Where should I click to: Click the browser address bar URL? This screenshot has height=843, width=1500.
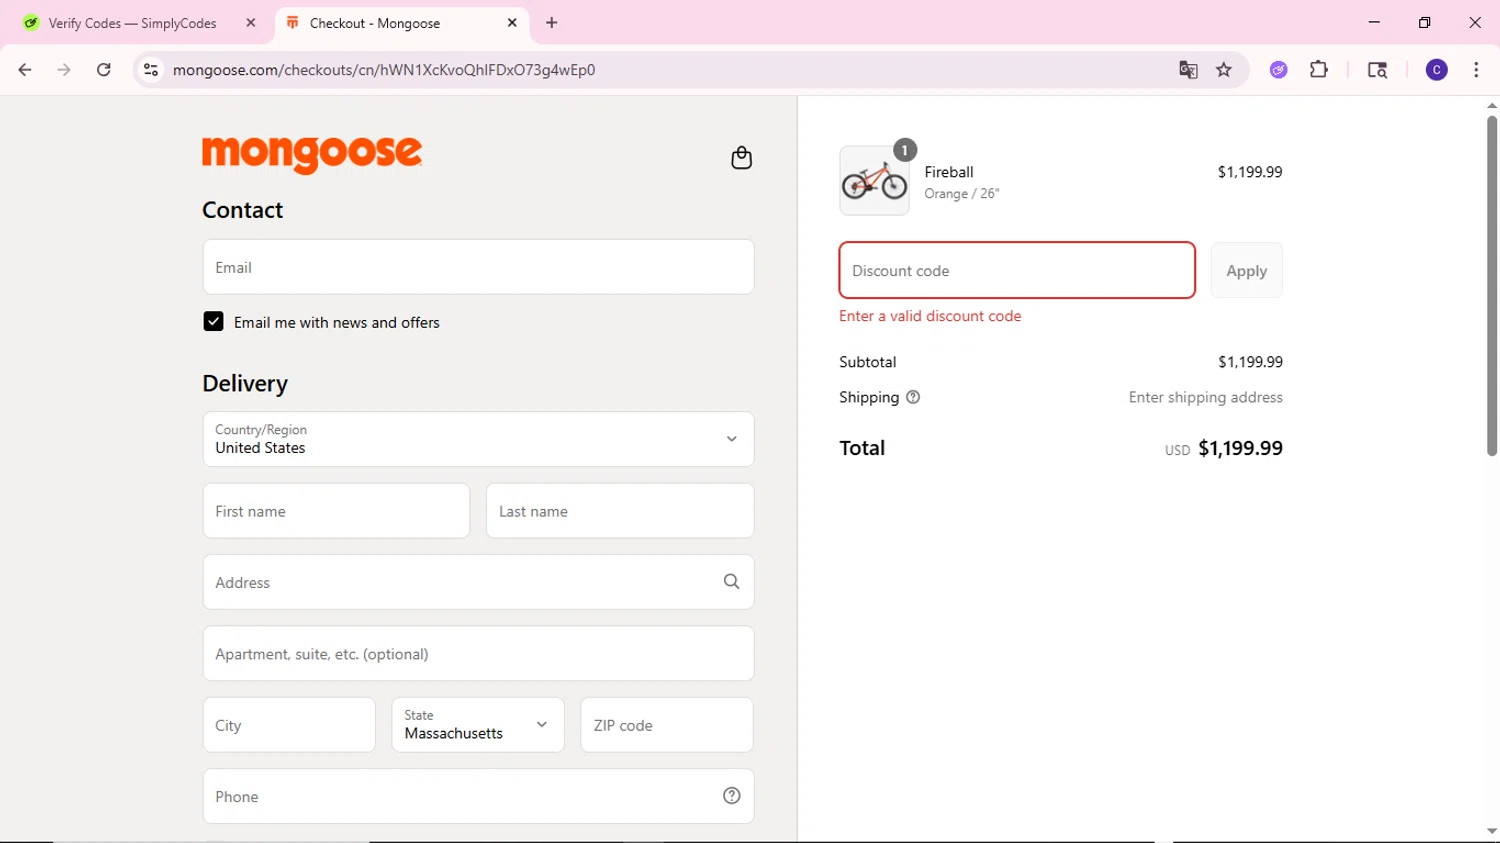tap(384, 70)
